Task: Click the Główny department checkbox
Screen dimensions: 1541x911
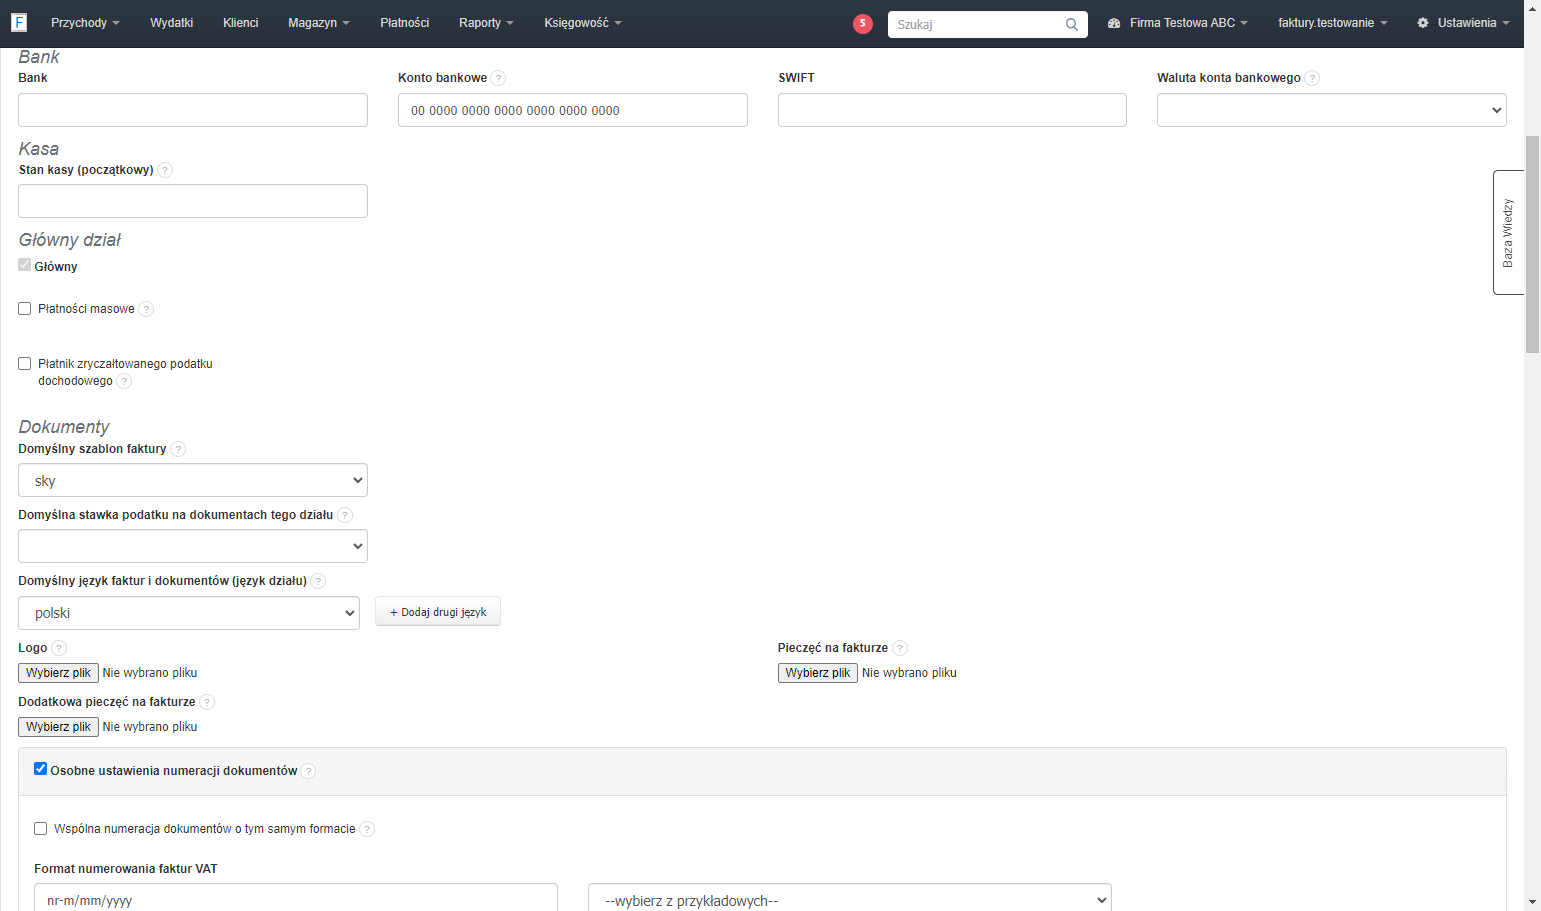Action: point(25,265)
